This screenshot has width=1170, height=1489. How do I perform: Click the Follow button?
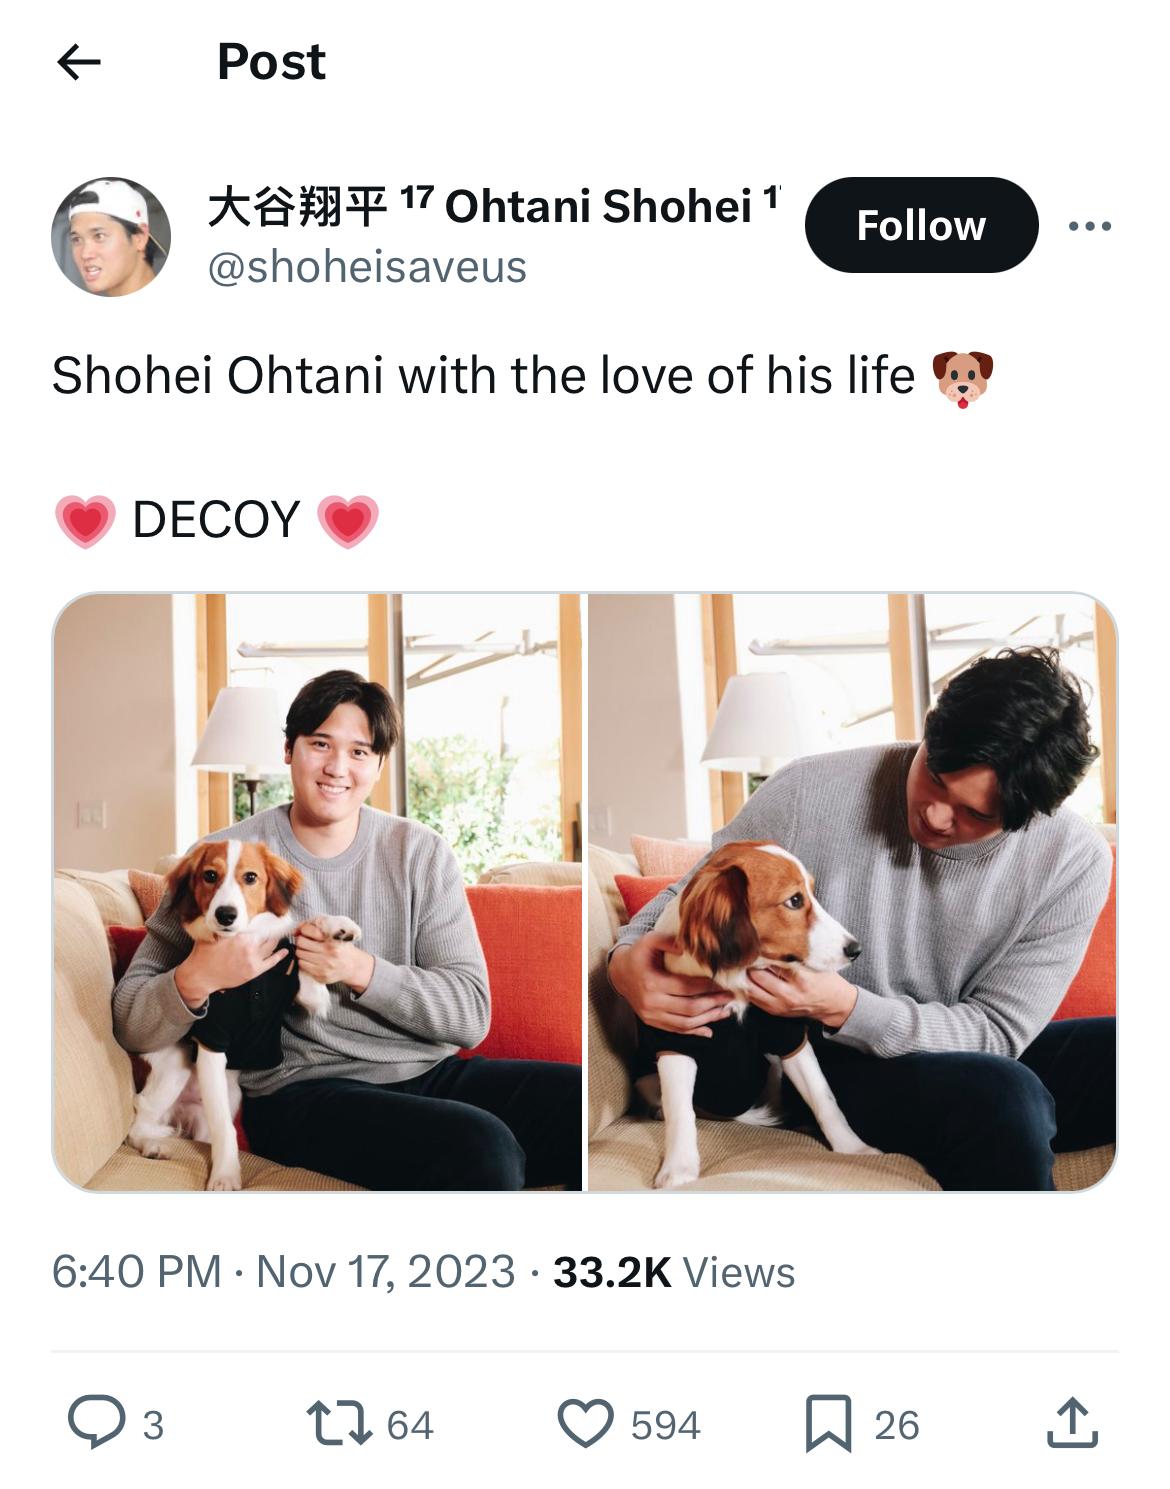coord(921,225)
